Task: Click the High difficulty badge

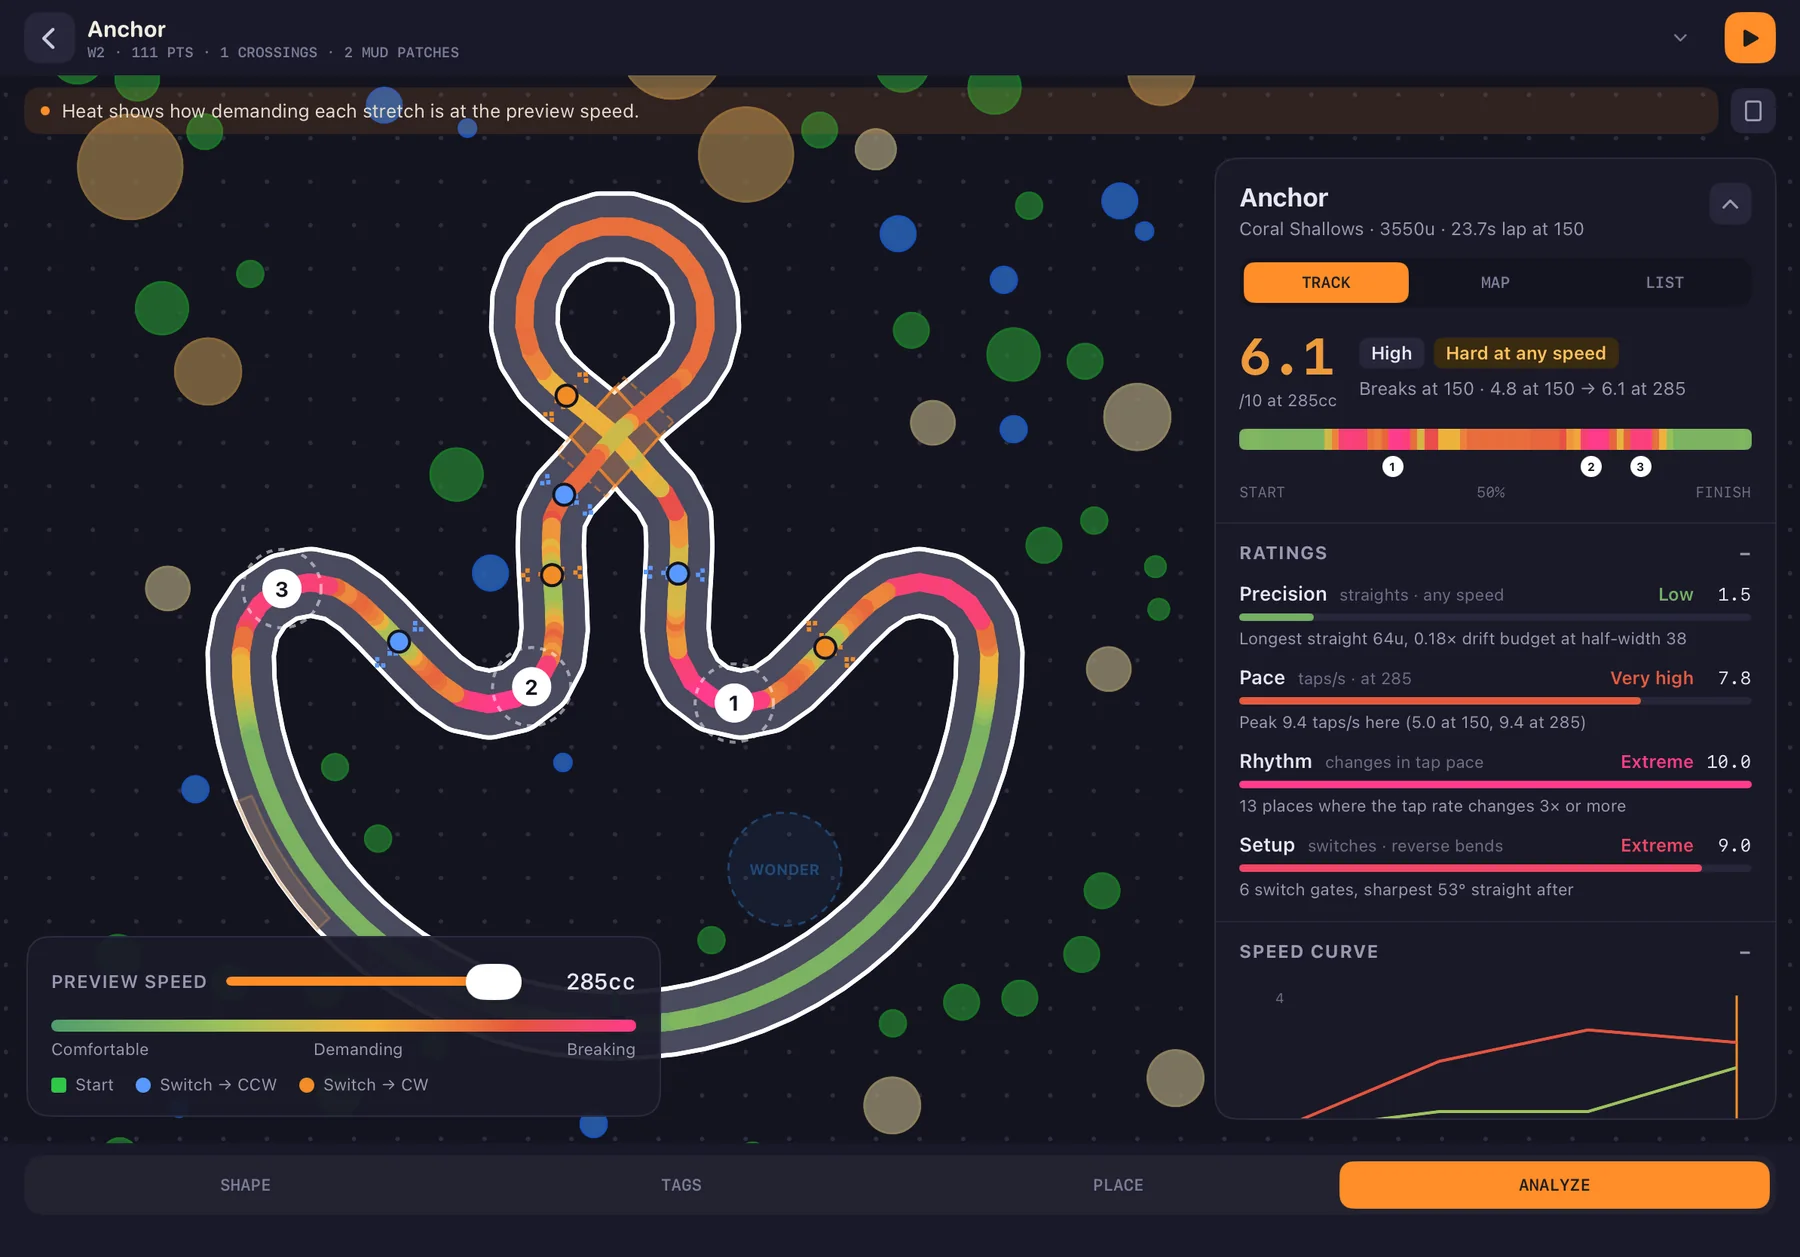Action: tap(1391, 353)
